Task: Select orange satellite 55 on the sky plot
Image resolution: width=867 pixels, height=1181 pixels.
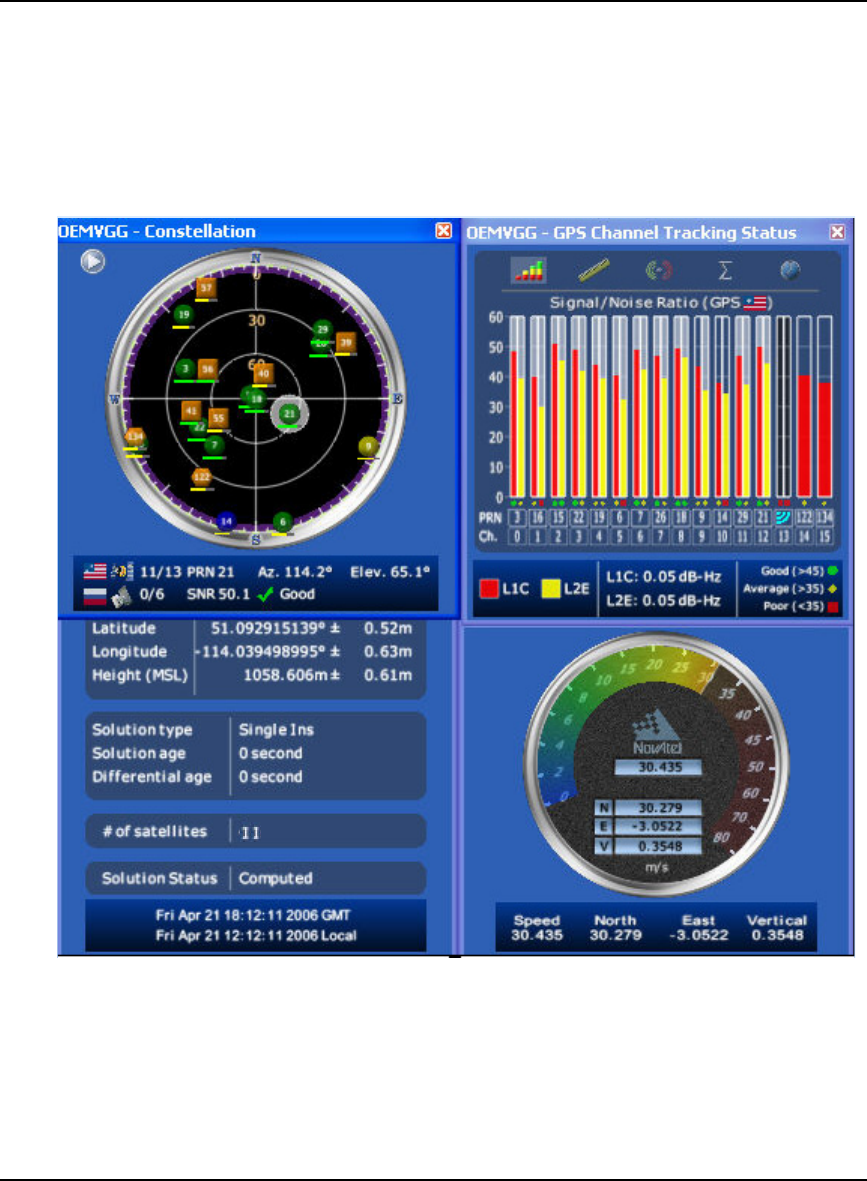Action: 218,417
